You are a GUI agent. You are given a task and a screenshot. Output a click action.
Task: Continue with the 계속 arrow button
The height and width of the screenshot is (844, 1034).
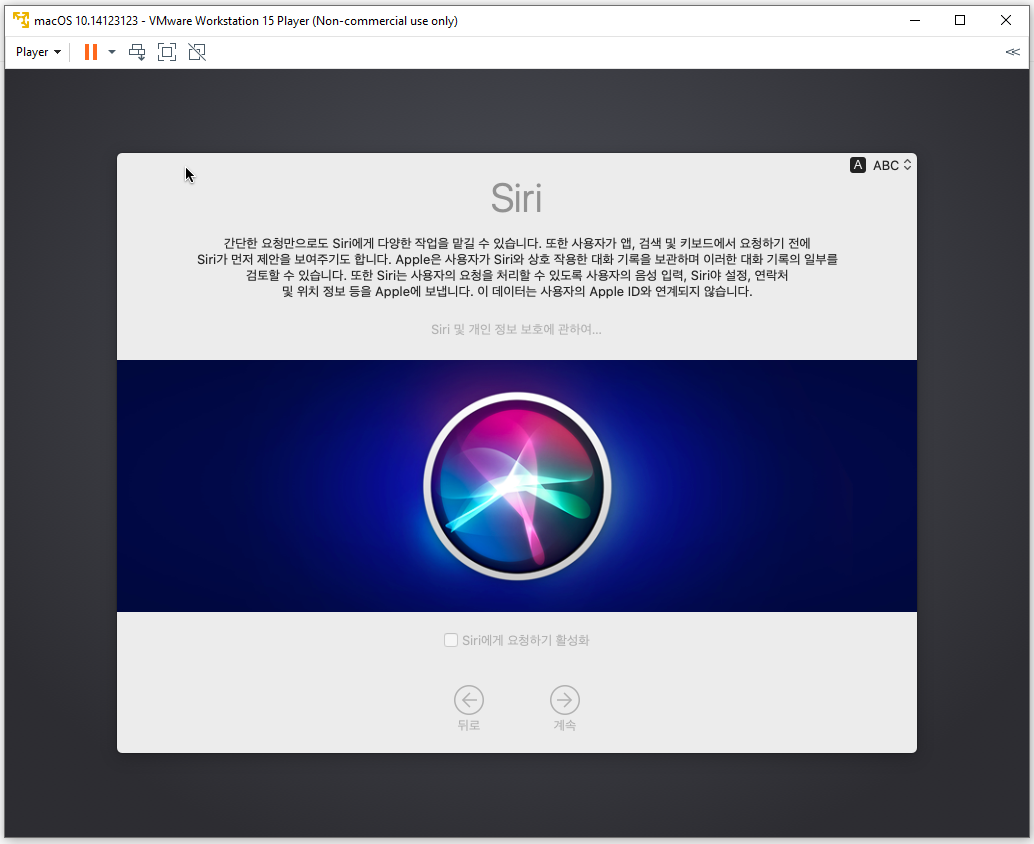pyautogui.click(x=565, y=700)
